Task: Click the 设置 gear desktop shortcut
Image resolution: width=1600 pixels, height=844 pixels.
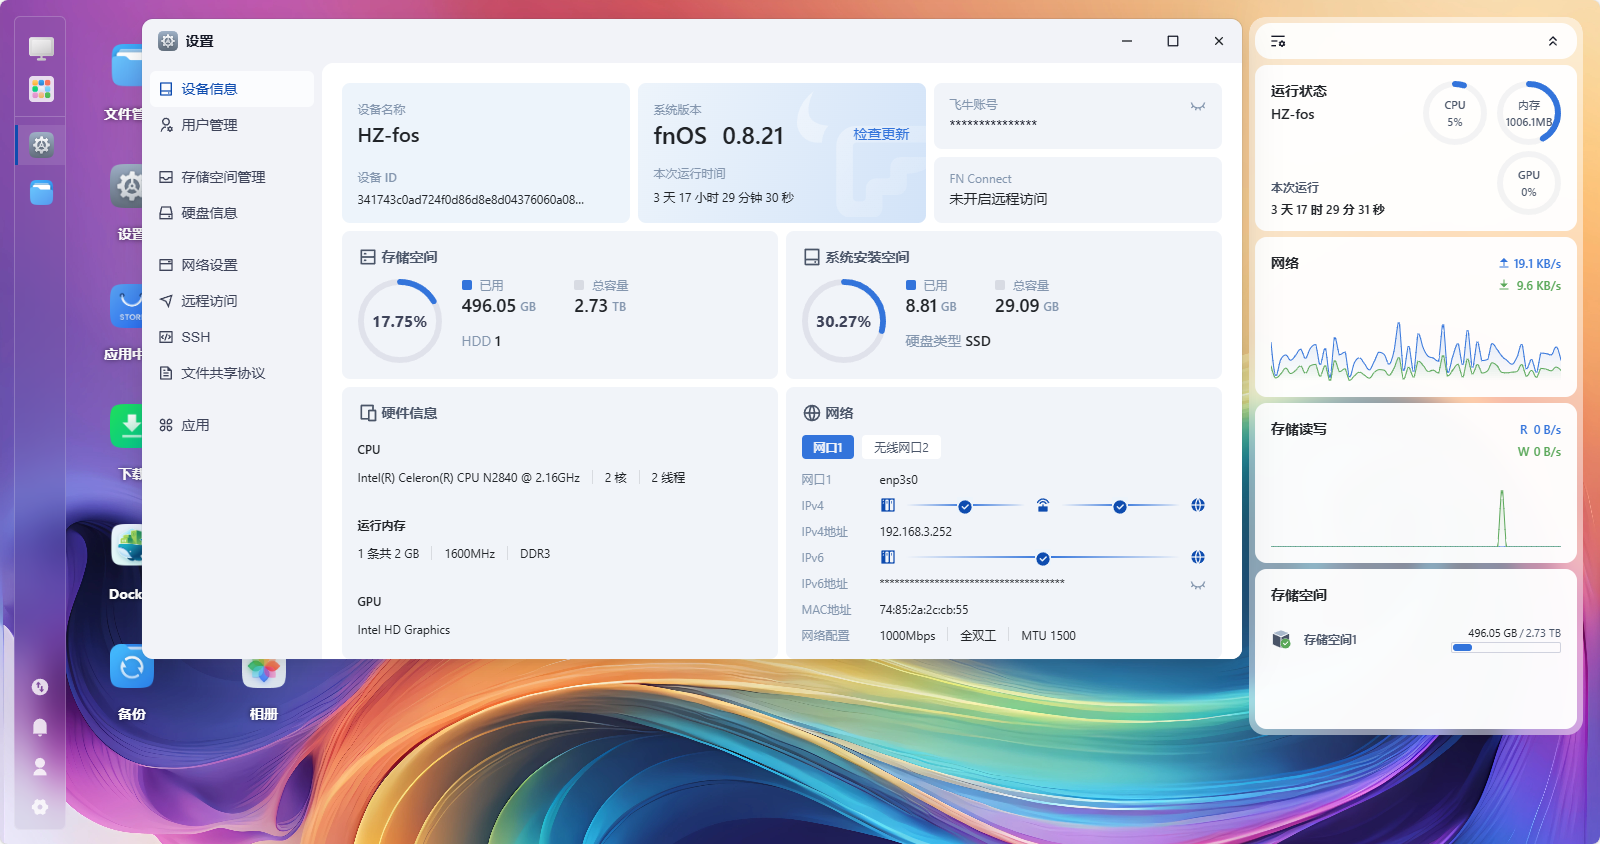Action: pyautogui.click(x=126, y=186)
